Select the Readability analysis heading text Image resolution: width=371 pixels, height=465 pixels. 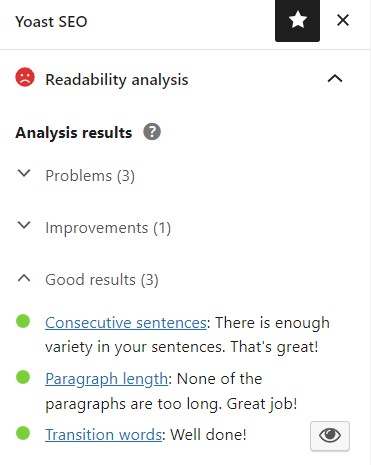pos(117,80)
